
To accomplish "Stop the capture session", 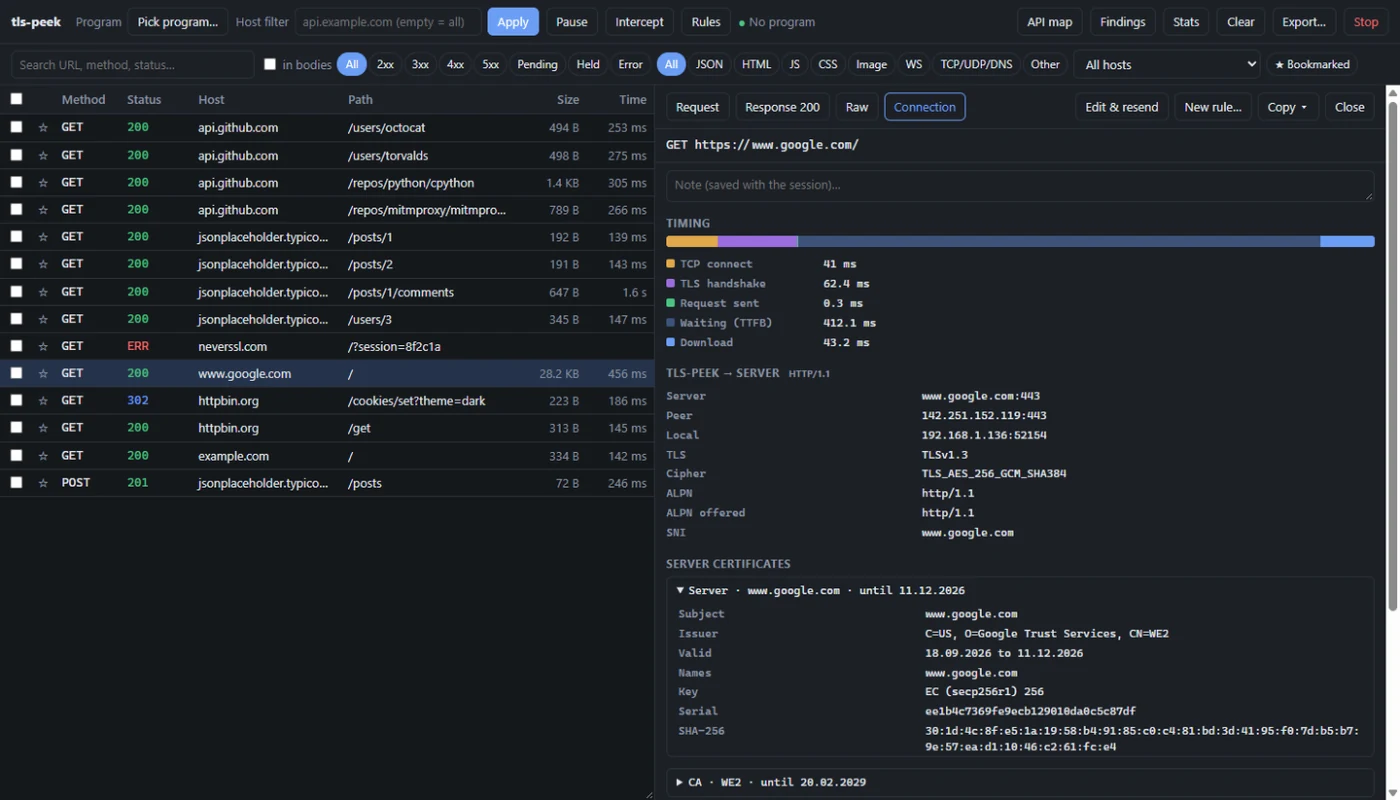I will pyautogui.click(x=1366, y=22).
